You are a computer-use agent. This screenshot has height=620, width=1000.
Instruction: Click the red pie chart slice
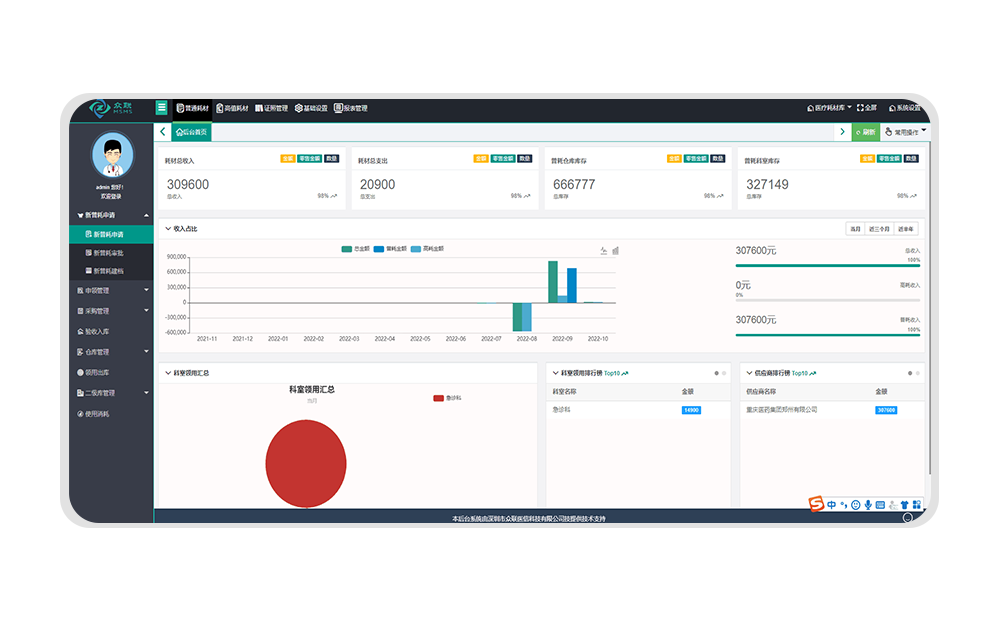click(305, 463)
